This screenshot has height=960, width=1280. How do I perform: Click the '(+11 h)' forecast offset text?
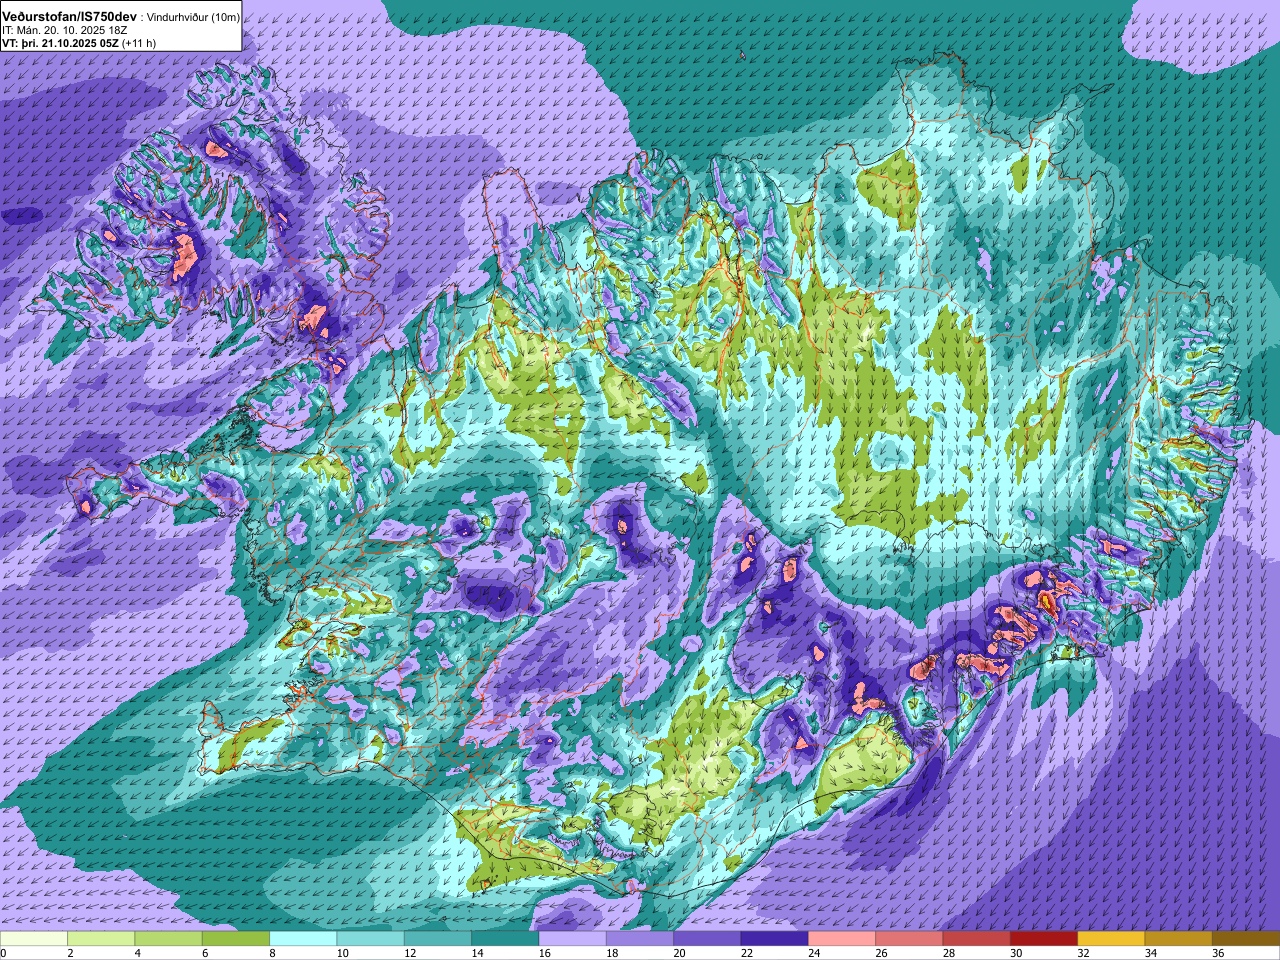(x=139, y=43)
